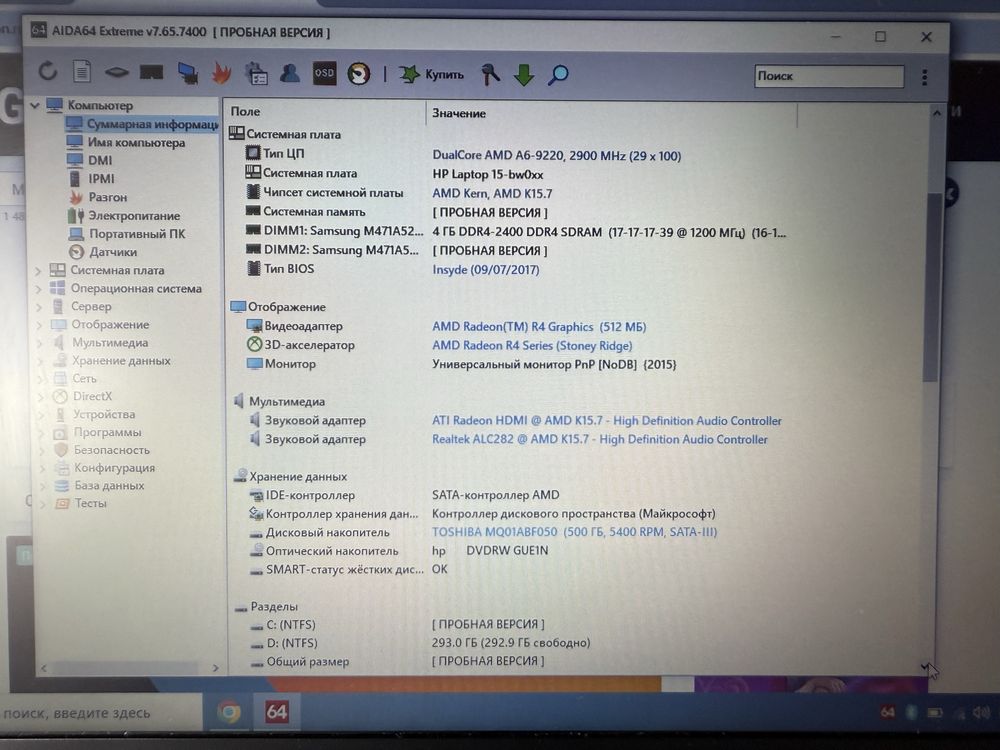Viewport: 1000px width, 750px height.
Task: Open the checklist toolbar icon
Action: point(256,73)
